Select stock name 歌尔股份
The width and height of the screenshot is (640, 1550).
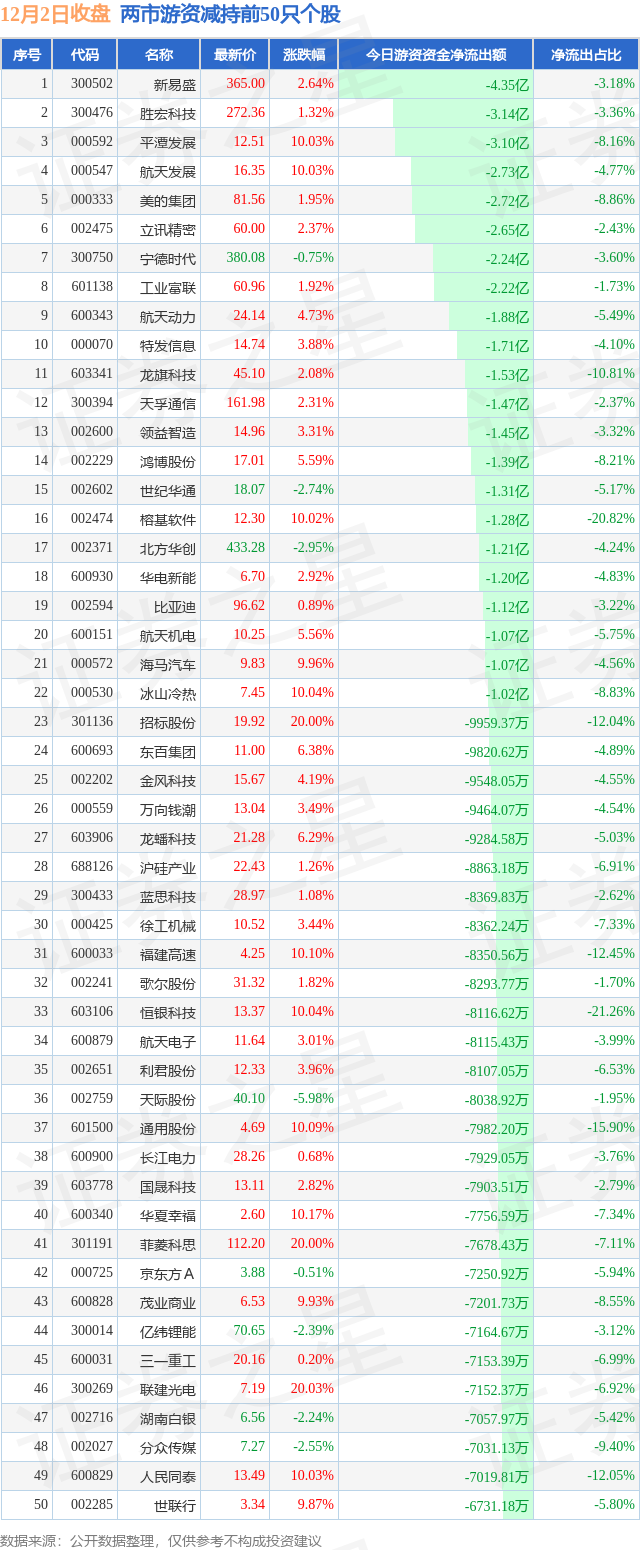(168, 984)
